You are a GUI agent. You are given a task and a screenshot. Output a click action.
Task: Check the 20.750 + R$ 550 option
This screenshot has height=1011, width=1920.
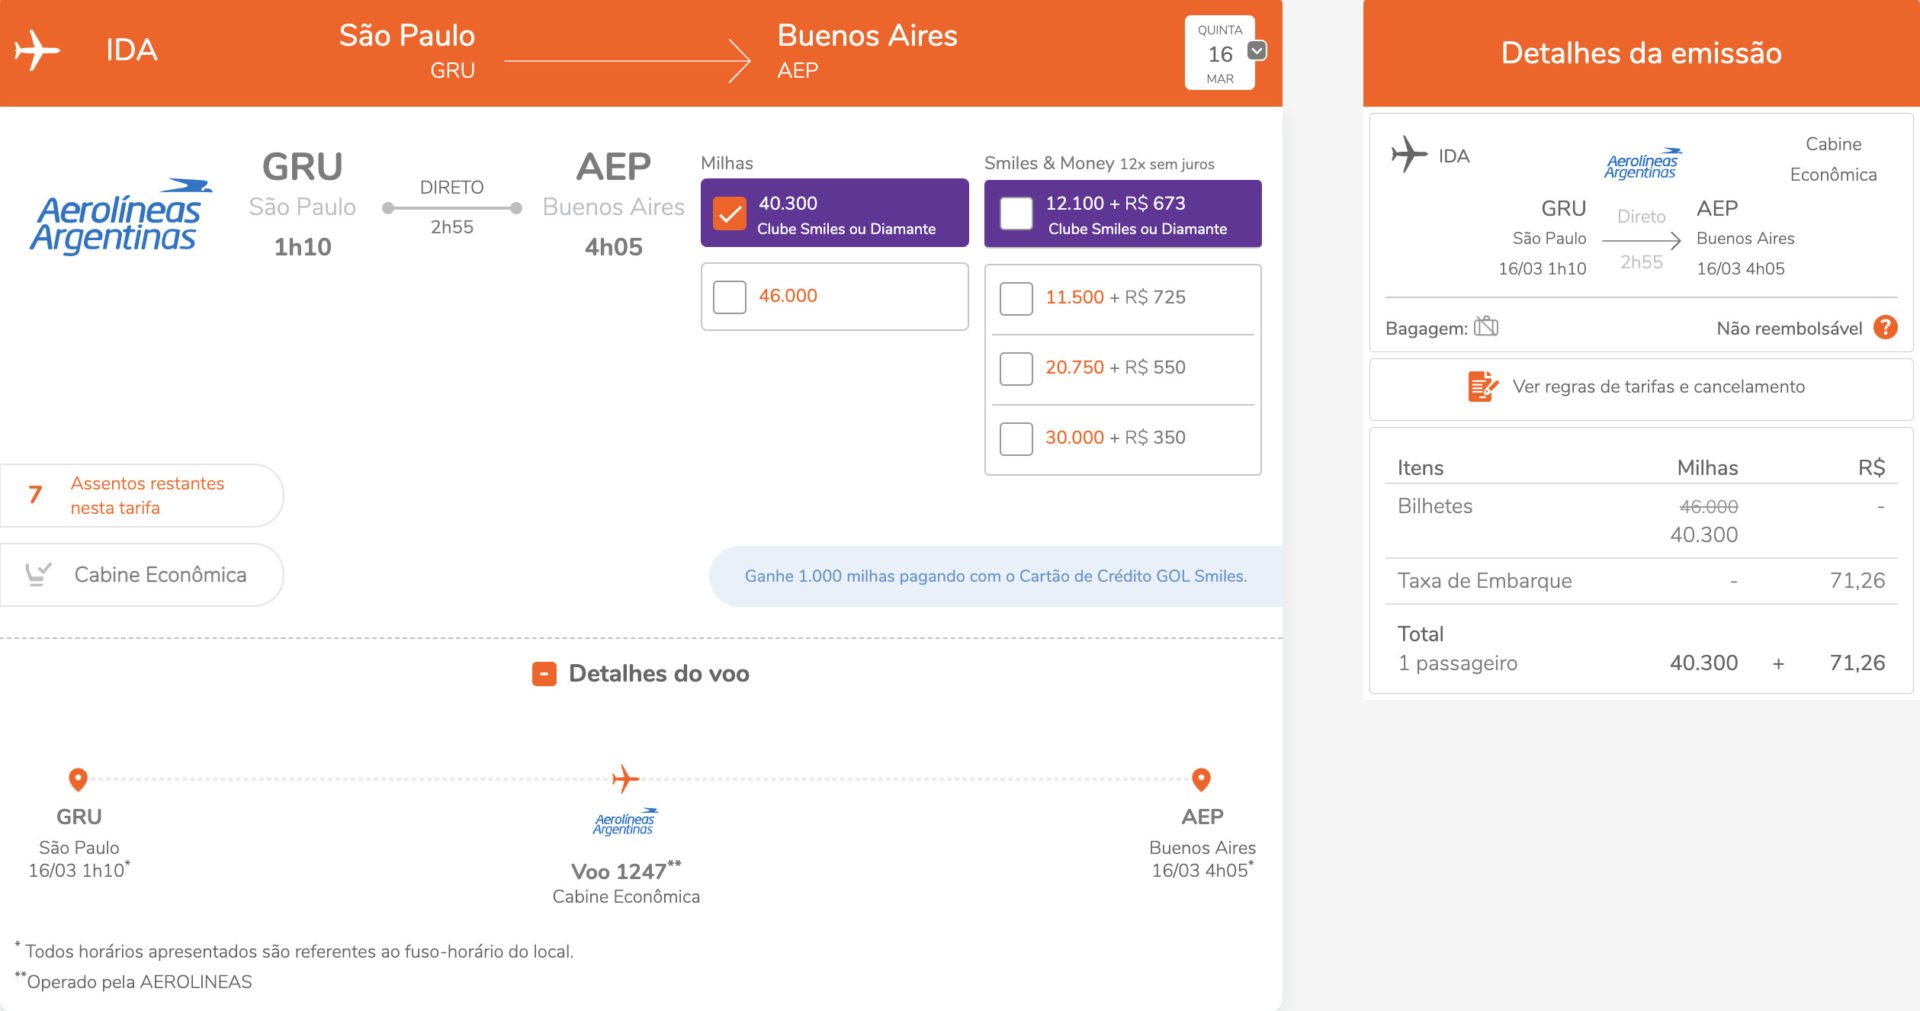(x=1016, y=368)
